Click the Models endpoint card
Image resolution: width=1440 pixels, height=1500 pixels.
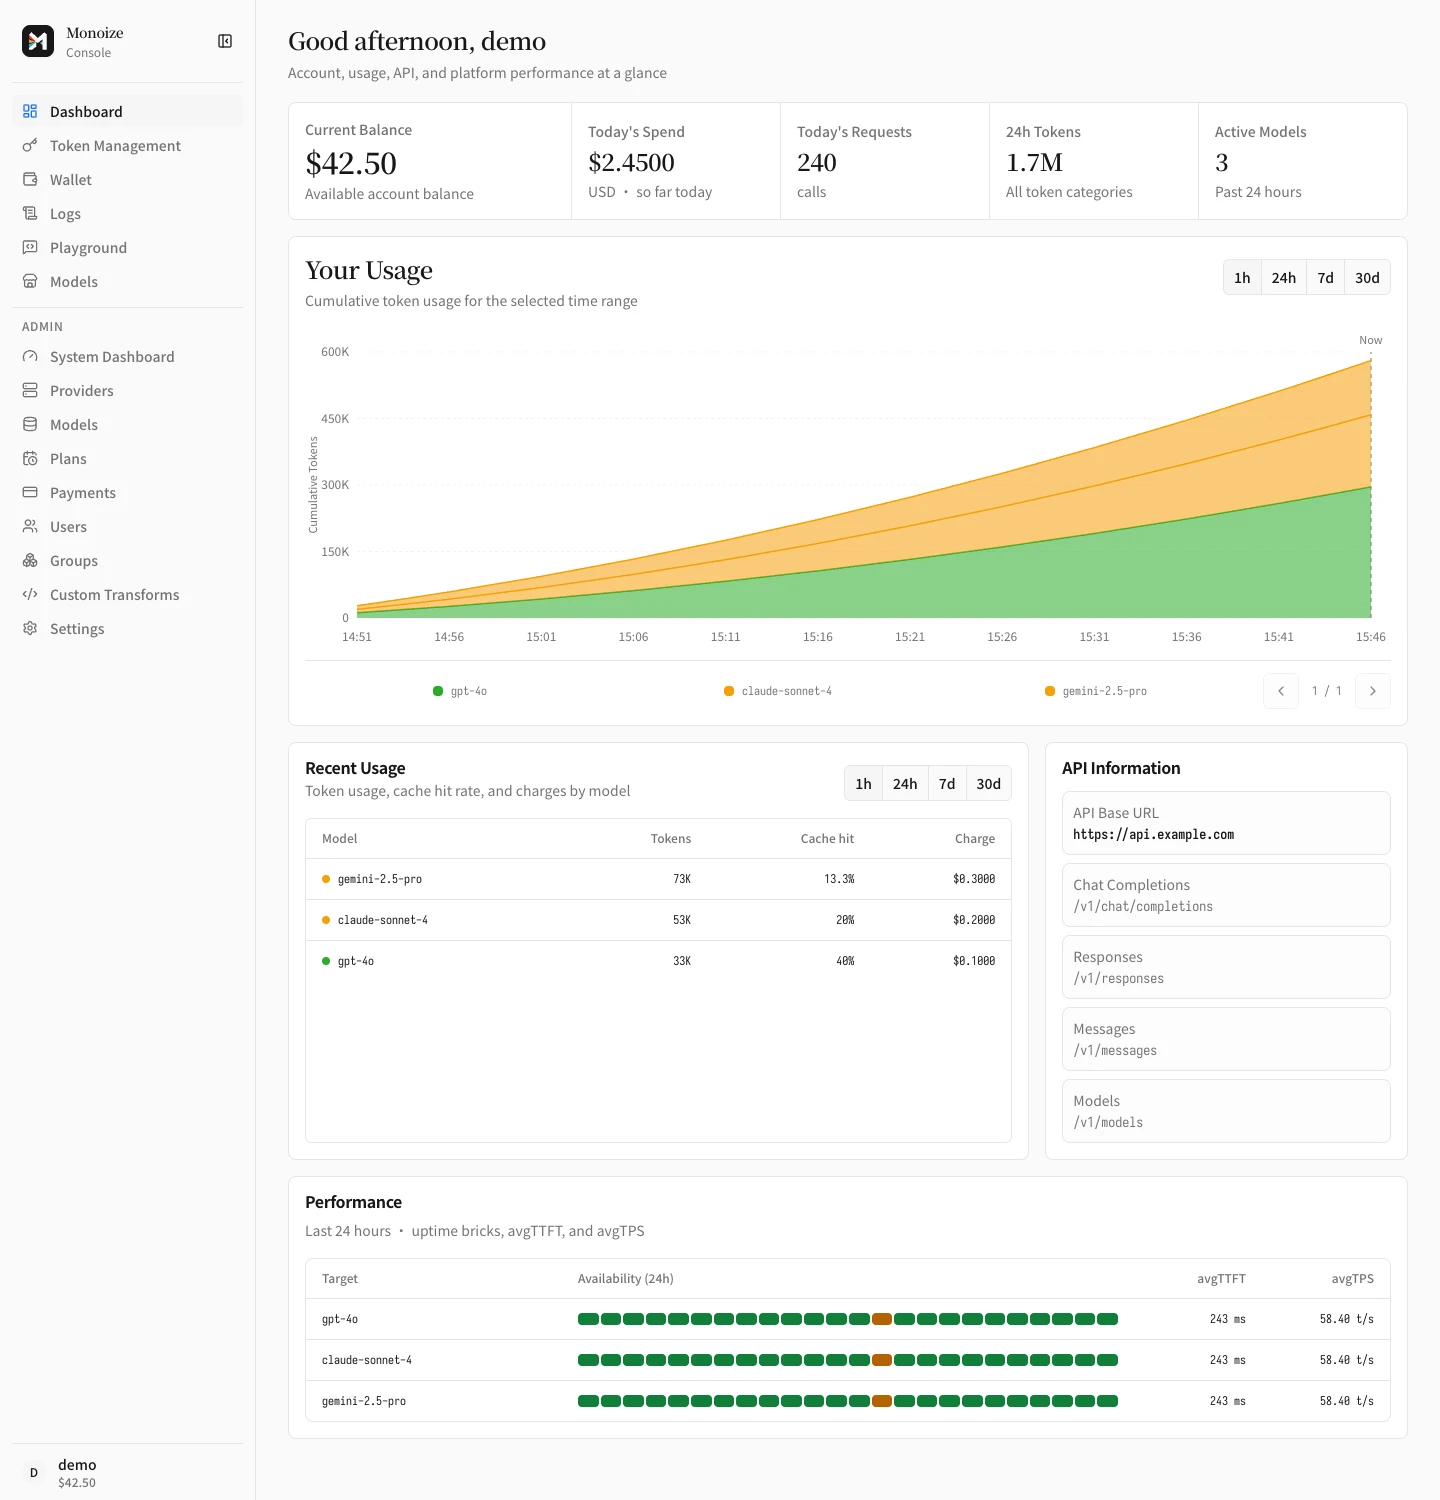point(1226,1111)
